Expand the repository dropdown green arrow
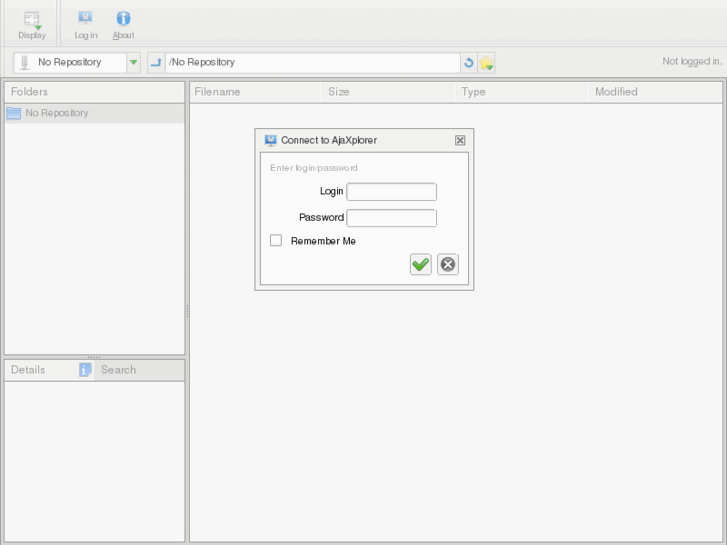Viewport: 727px width, 545px height. [134, 63]
